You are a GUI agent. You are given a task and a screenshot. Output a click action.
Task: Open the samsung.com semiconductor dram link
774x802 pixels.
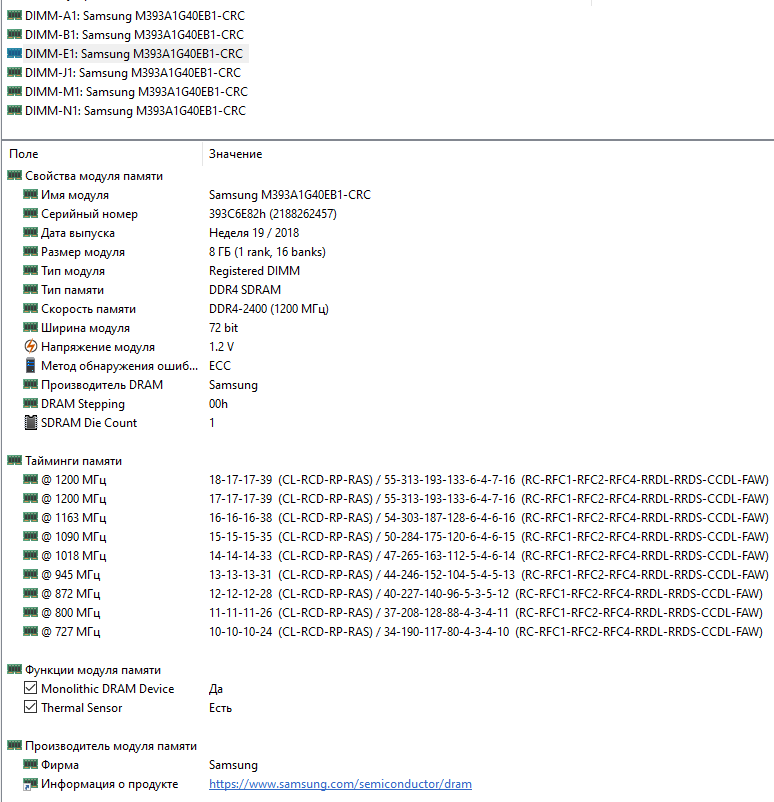coord(340,784)
